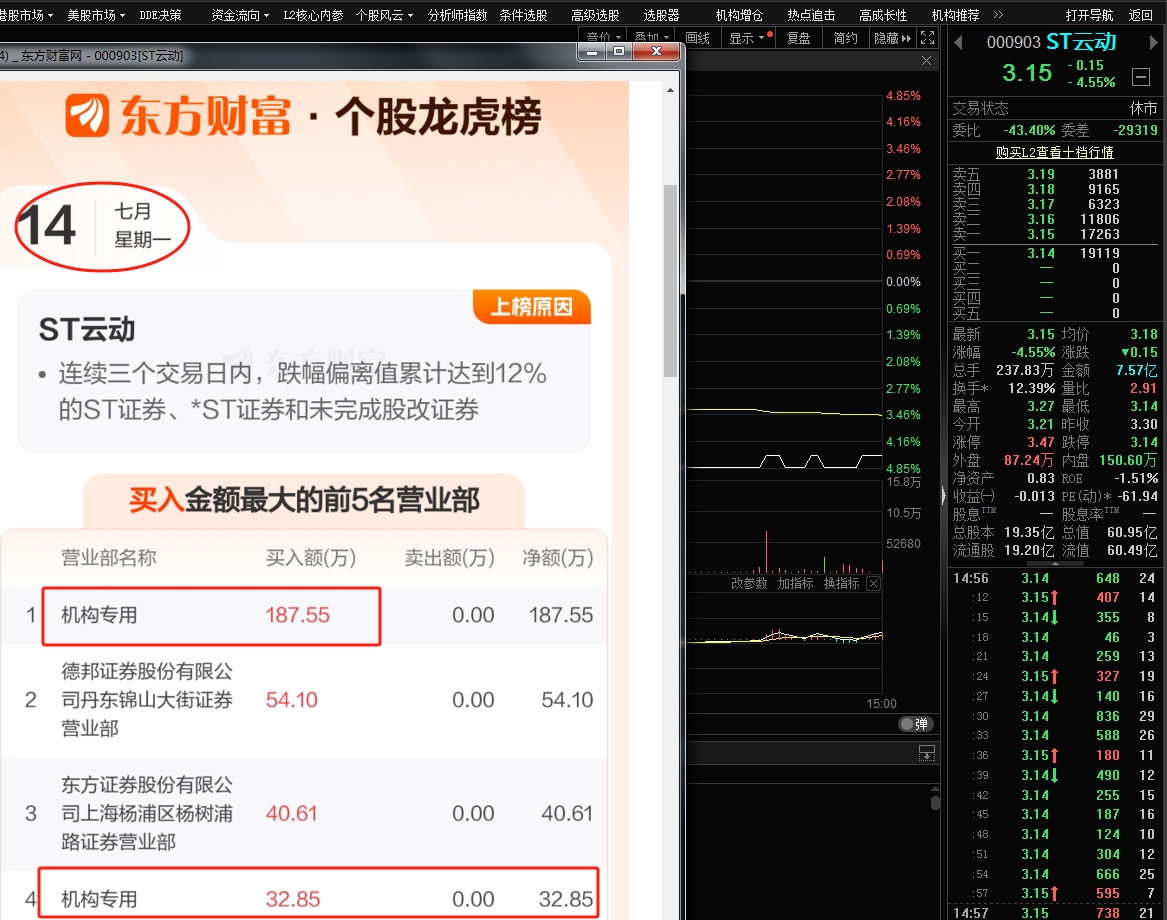The image size is (1167, 920).
Task: Click 净额(万) column header
Action: [x=557, y=558]
